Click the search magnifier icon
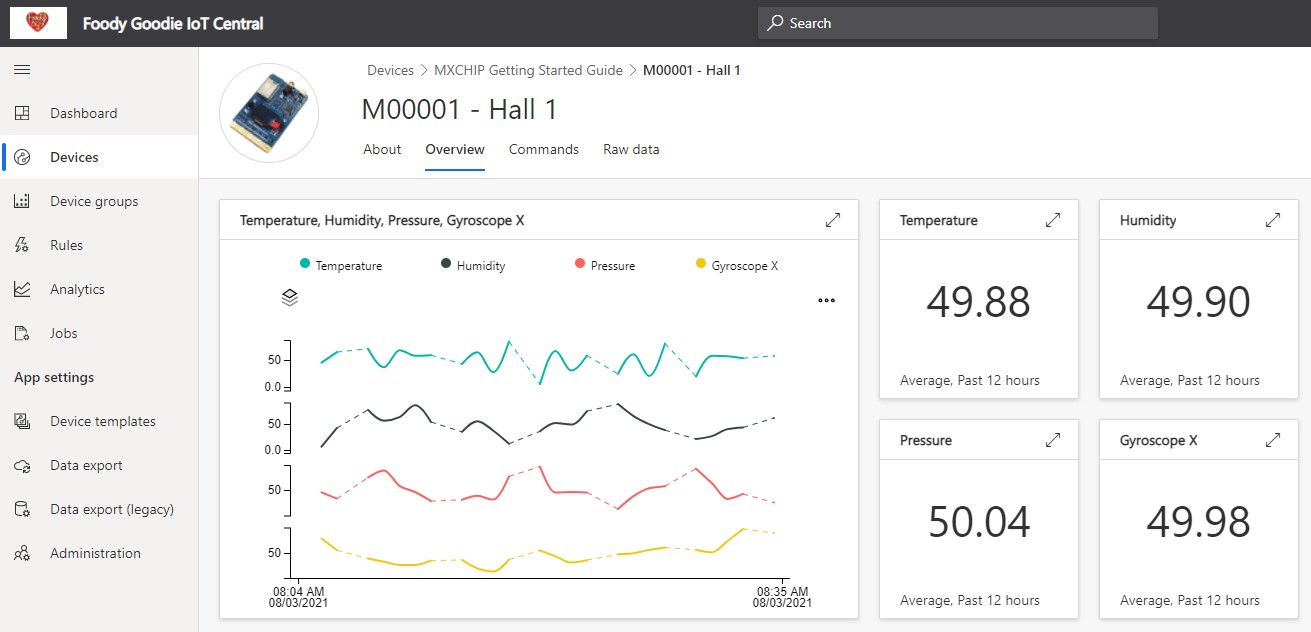The width and height of the screenshot is (1311, 632). [x=775, y=23]
